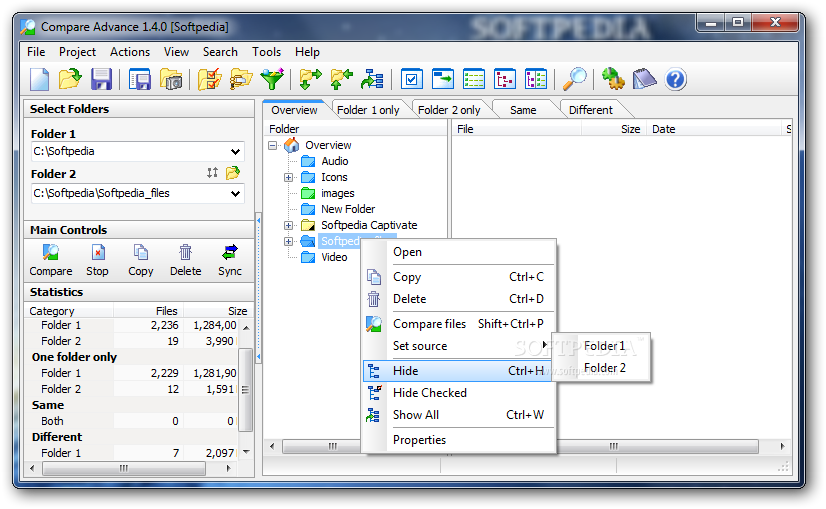Click the save snapshot window icon
The image size is (826, 509).
click(140, 80)
